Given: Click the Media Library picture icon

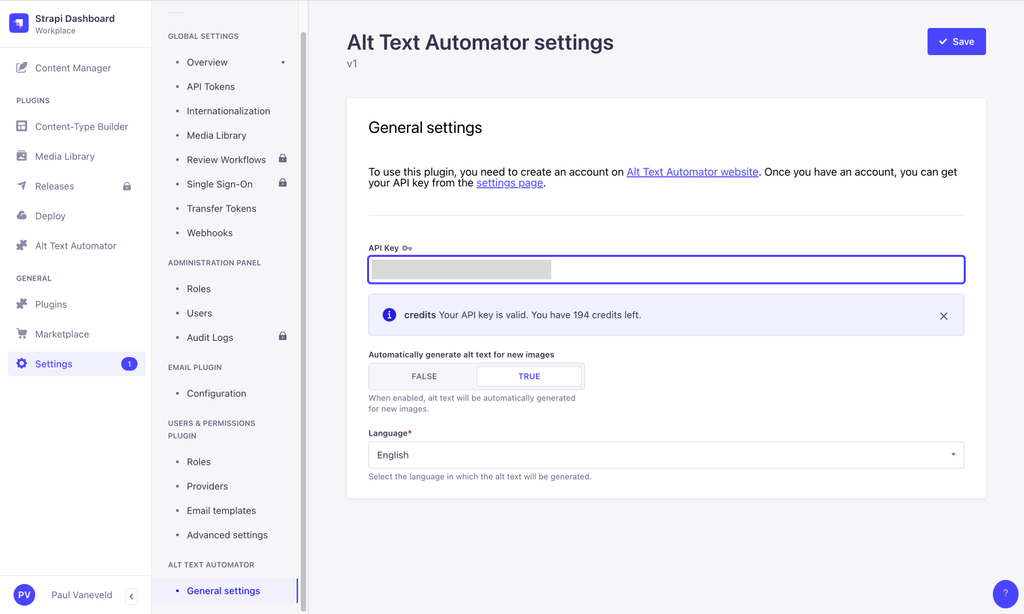Looking at the screenshot, I should [22, 155].
